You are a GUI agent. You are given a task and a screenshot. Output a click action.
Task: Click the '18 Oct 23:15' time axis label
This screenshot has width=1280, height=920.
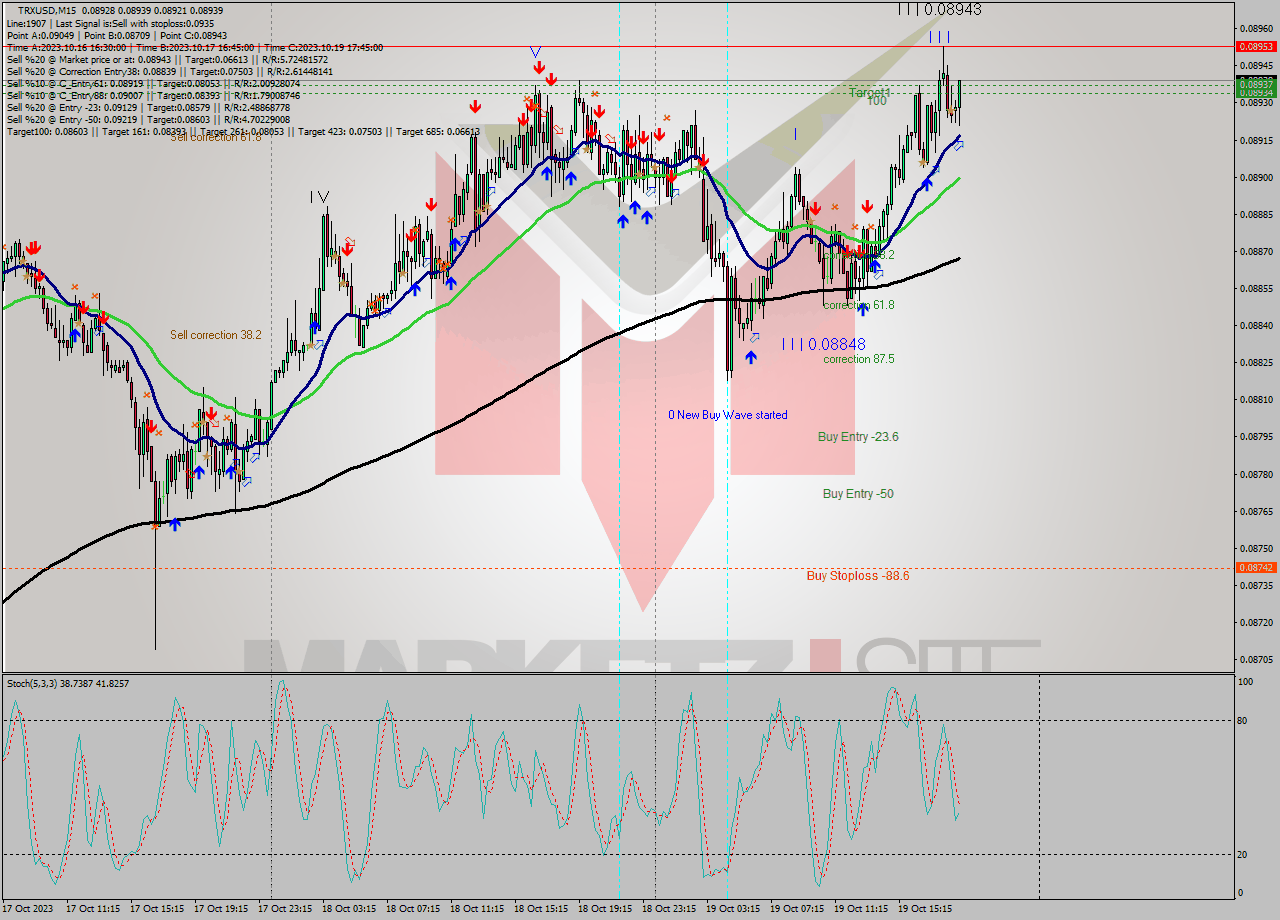tap(669, 909)
